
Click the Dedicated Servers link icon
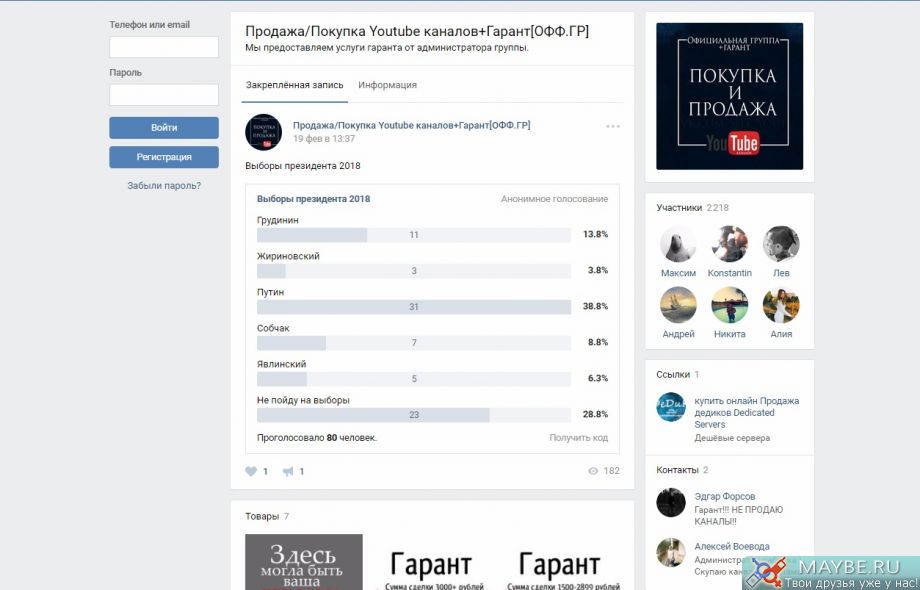click(x=671, y=407)
